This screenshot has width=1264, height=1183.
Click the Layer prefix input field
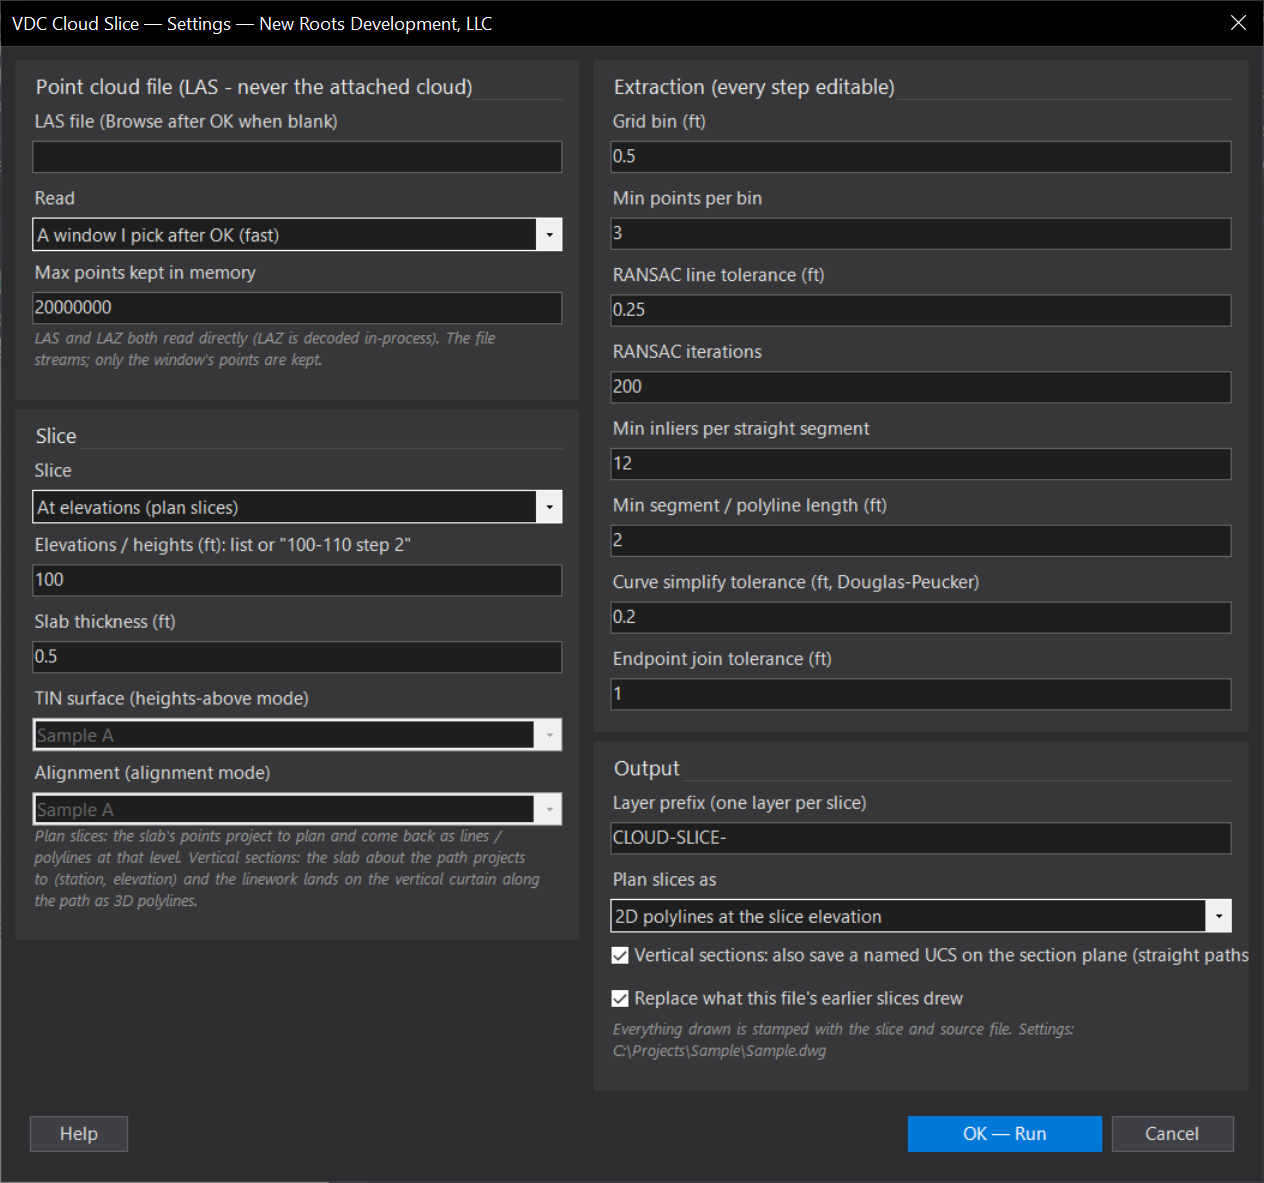point(921,838)
